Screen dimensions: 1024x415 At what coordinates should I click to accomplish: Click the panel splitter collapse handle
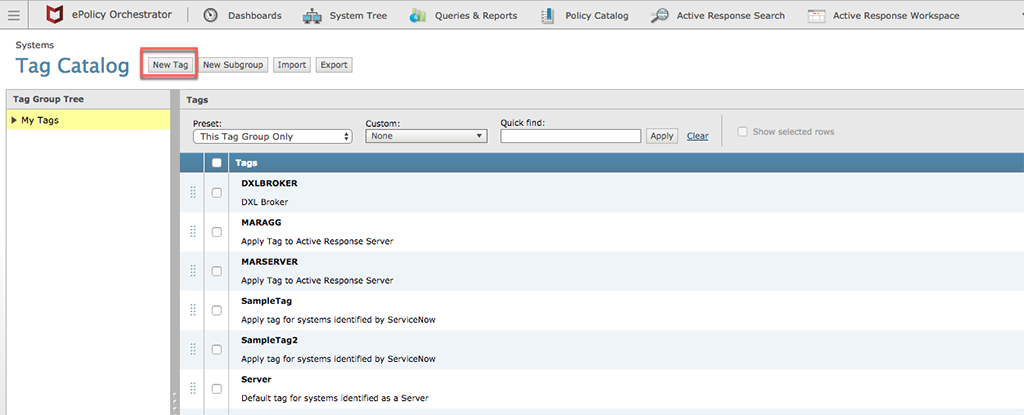(x=174, y=402)
